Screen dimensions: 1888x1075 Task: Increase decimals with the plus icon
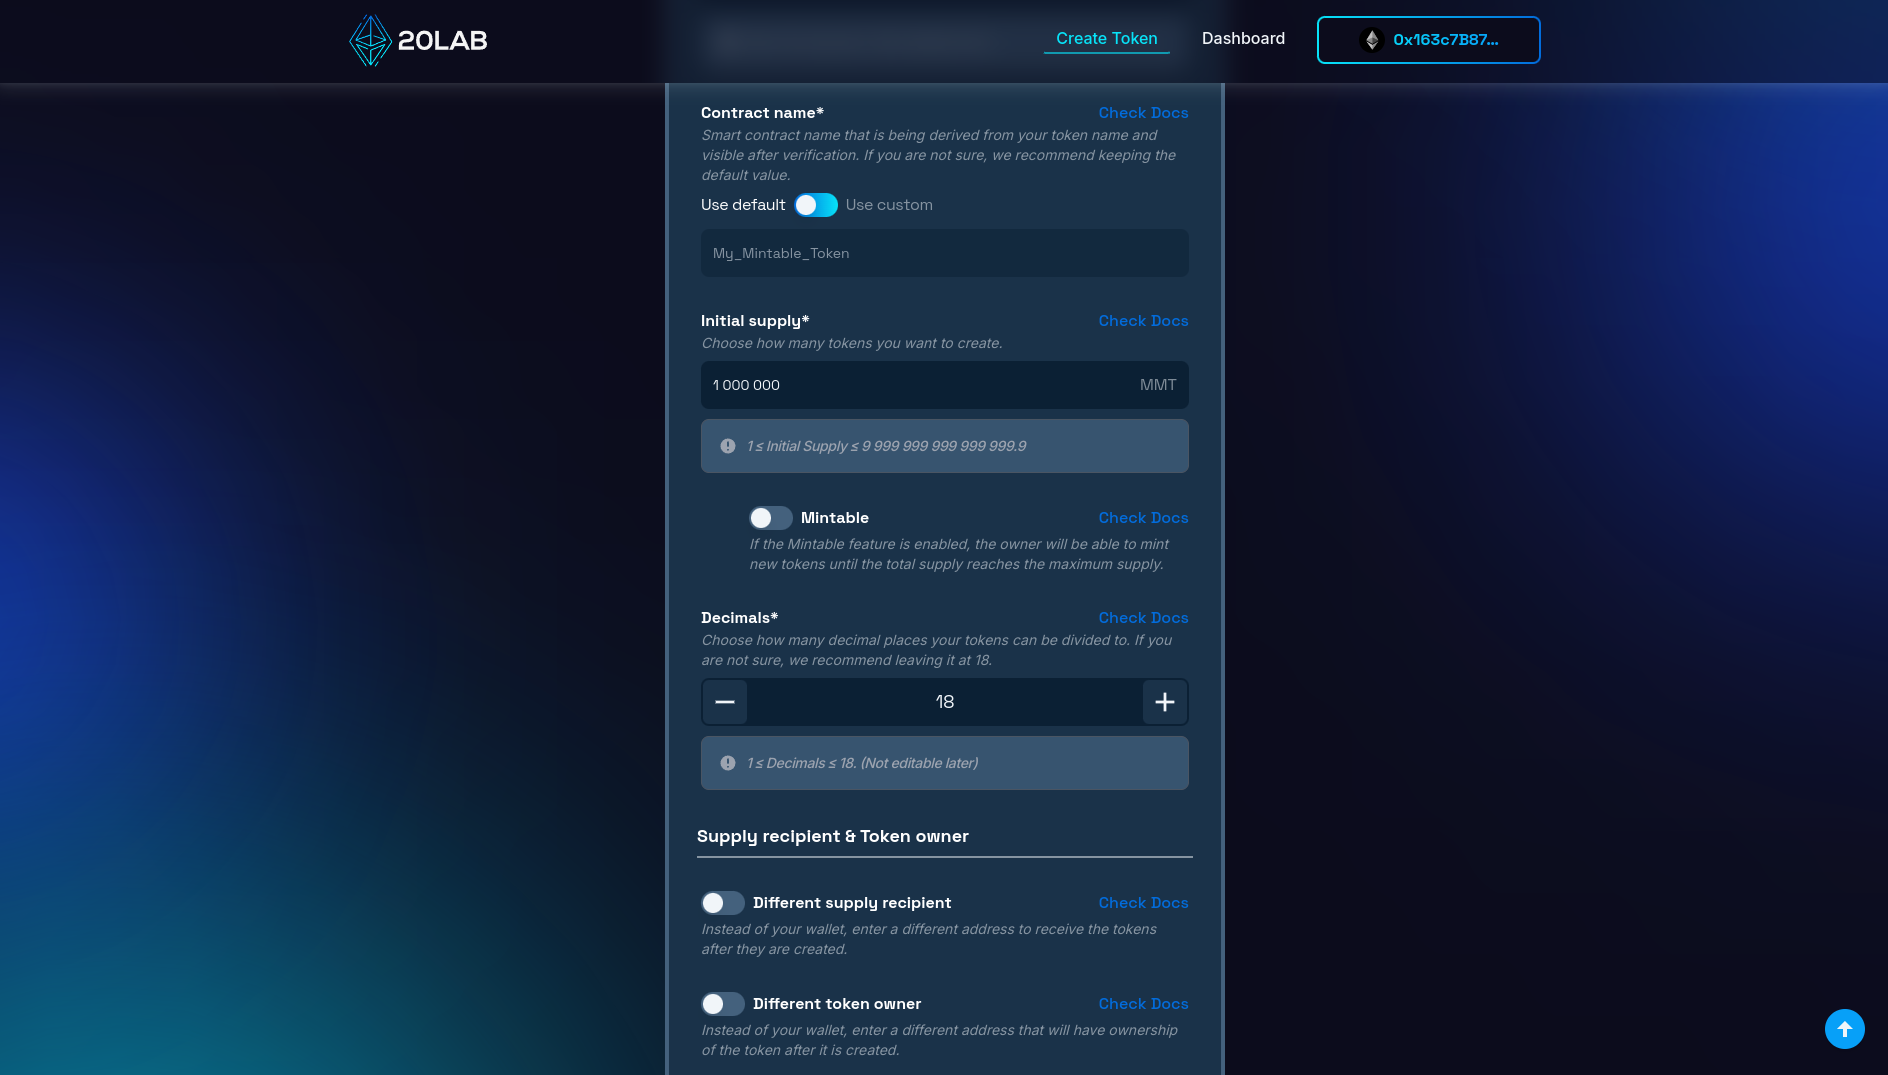click(x=1165, y=702)
